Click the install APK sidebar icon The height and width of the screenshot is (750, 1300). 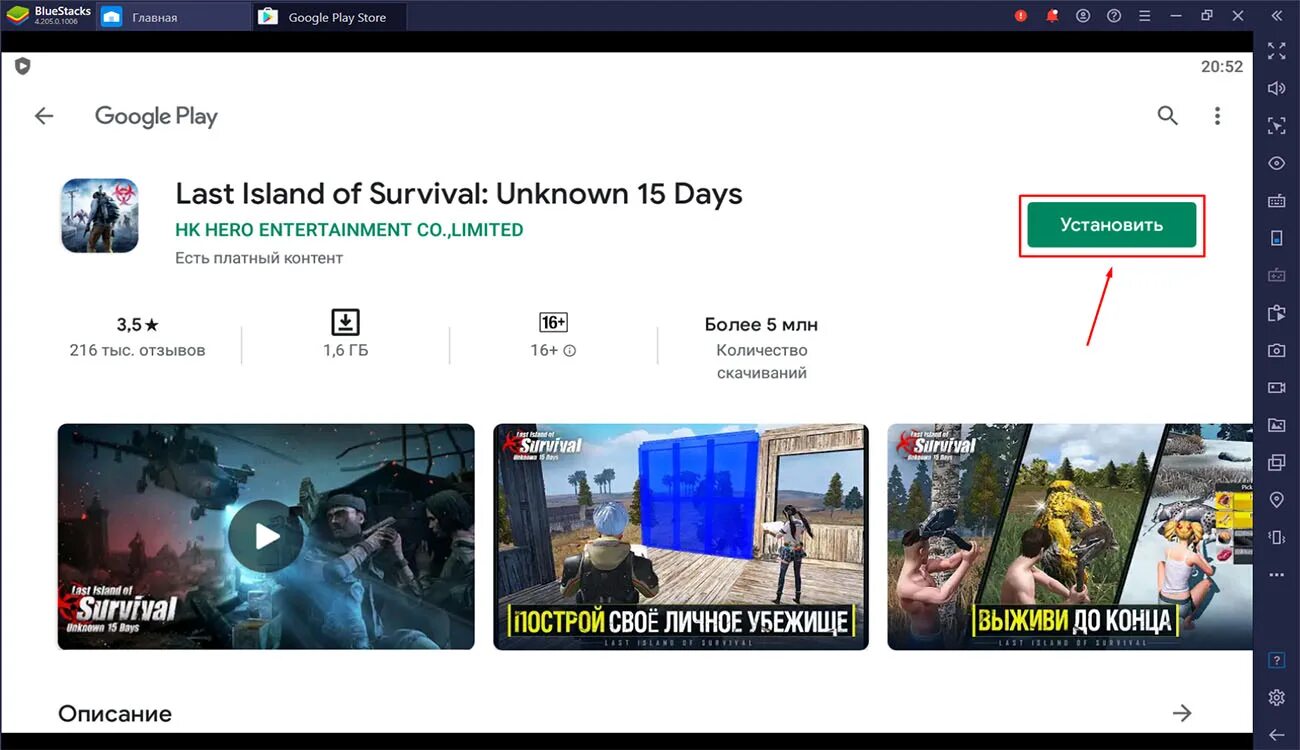pos(1276,313)
